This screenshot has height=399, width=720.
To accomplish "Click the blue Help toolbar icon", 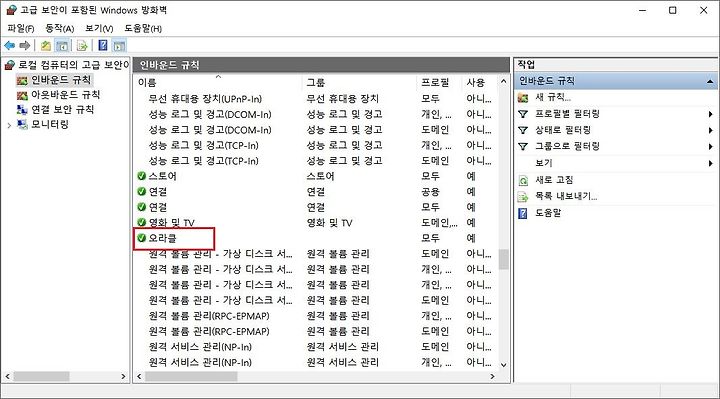I will coord(103,45).
